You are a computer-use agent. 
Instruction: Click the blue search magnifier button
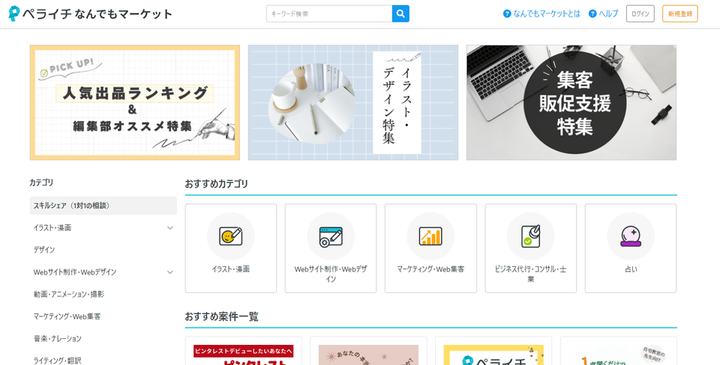(400, 14)
